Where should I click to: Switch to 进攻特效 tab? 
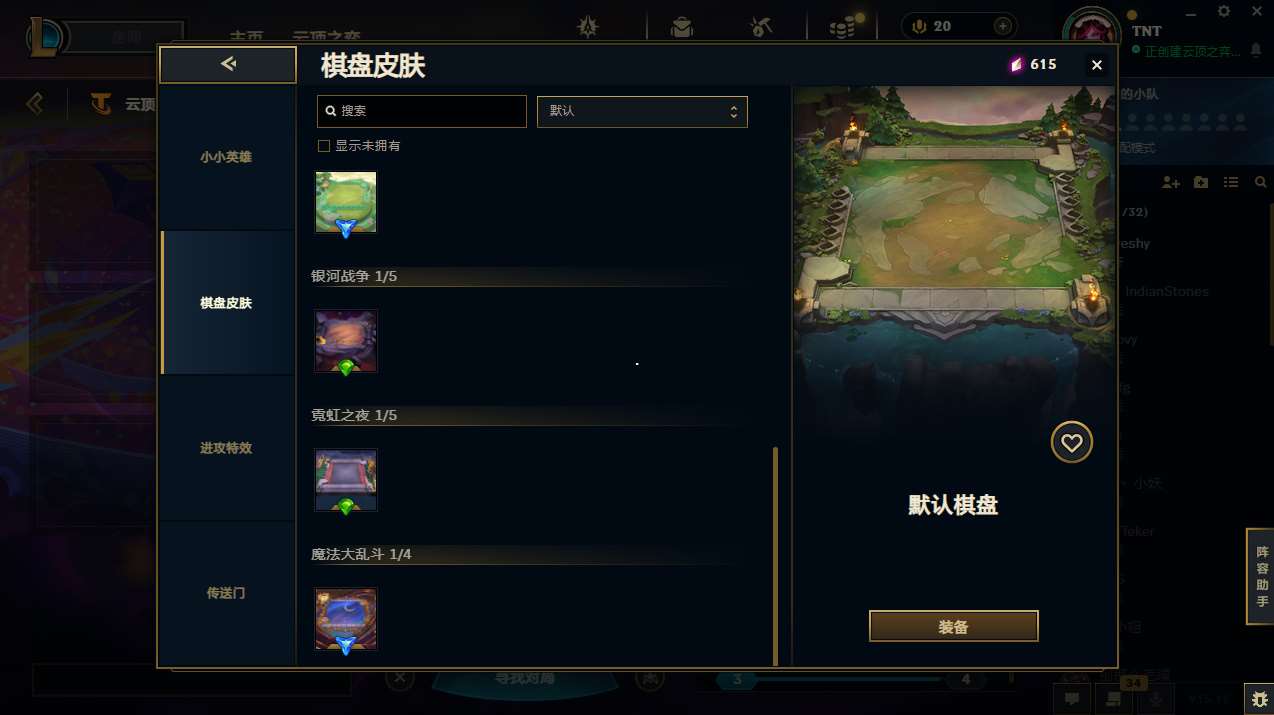point(226,448)
